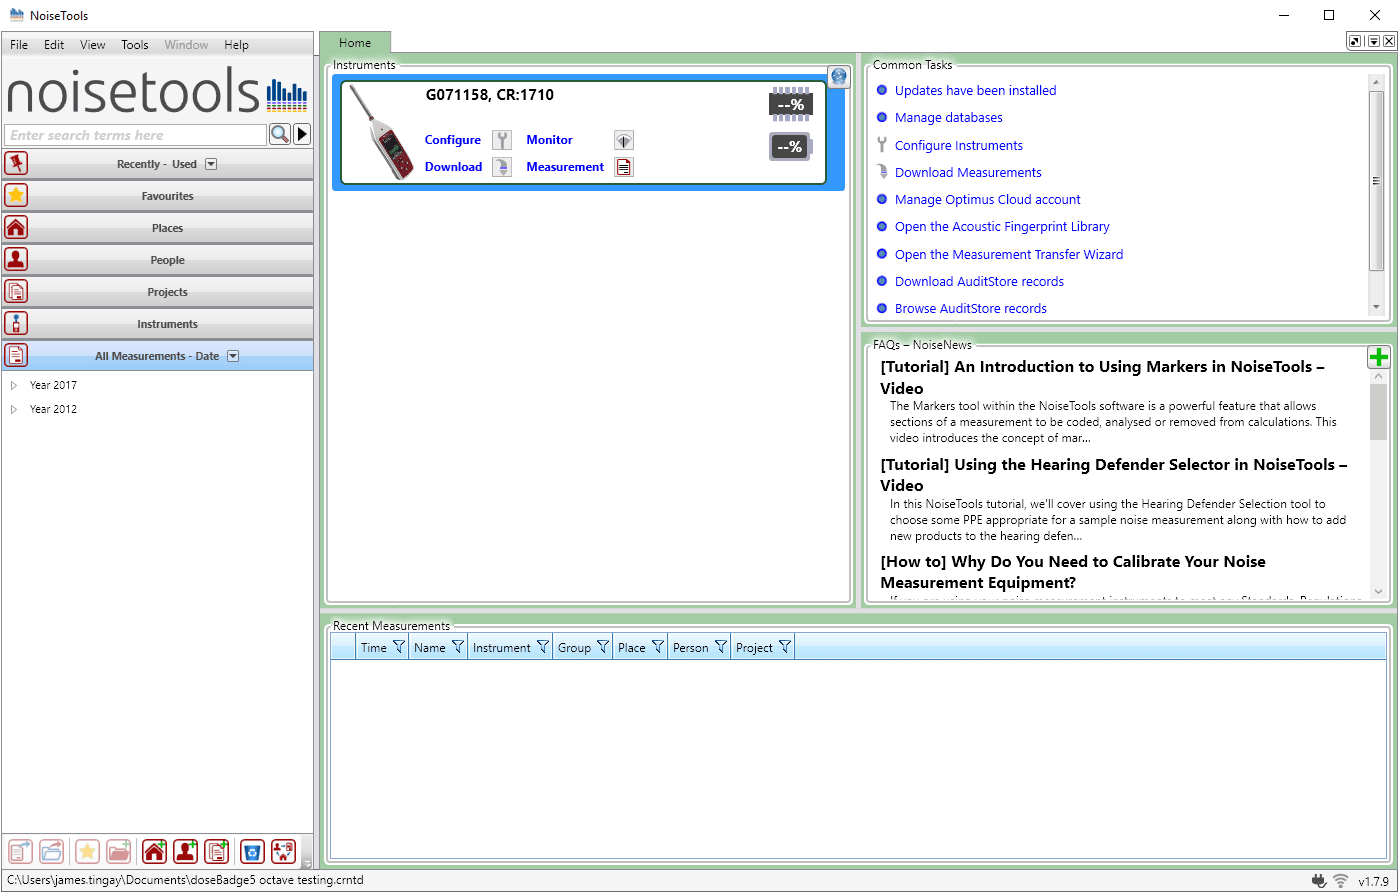1399x893 pixels.
Task: Click the memory percentage indicator
Action: pos(790,102)
